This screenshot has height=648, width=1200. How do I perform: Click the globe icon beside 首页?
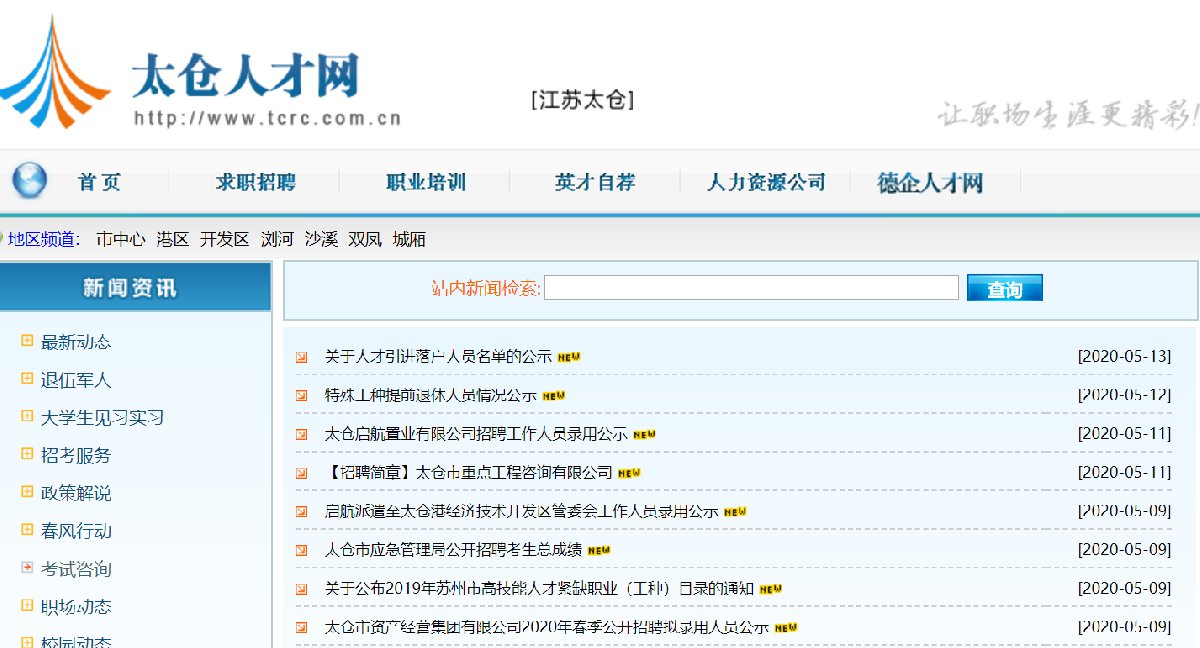point(29,181)
